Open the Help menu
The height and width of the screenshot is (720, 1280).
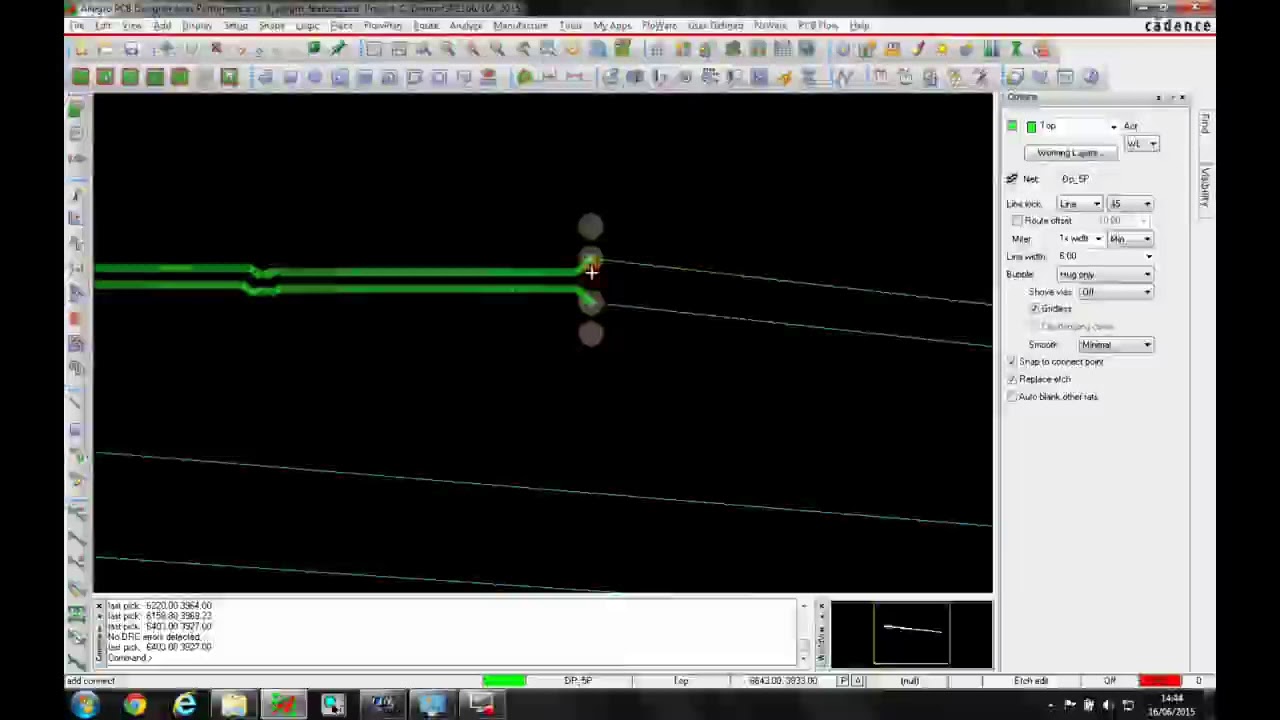point(859,25)
